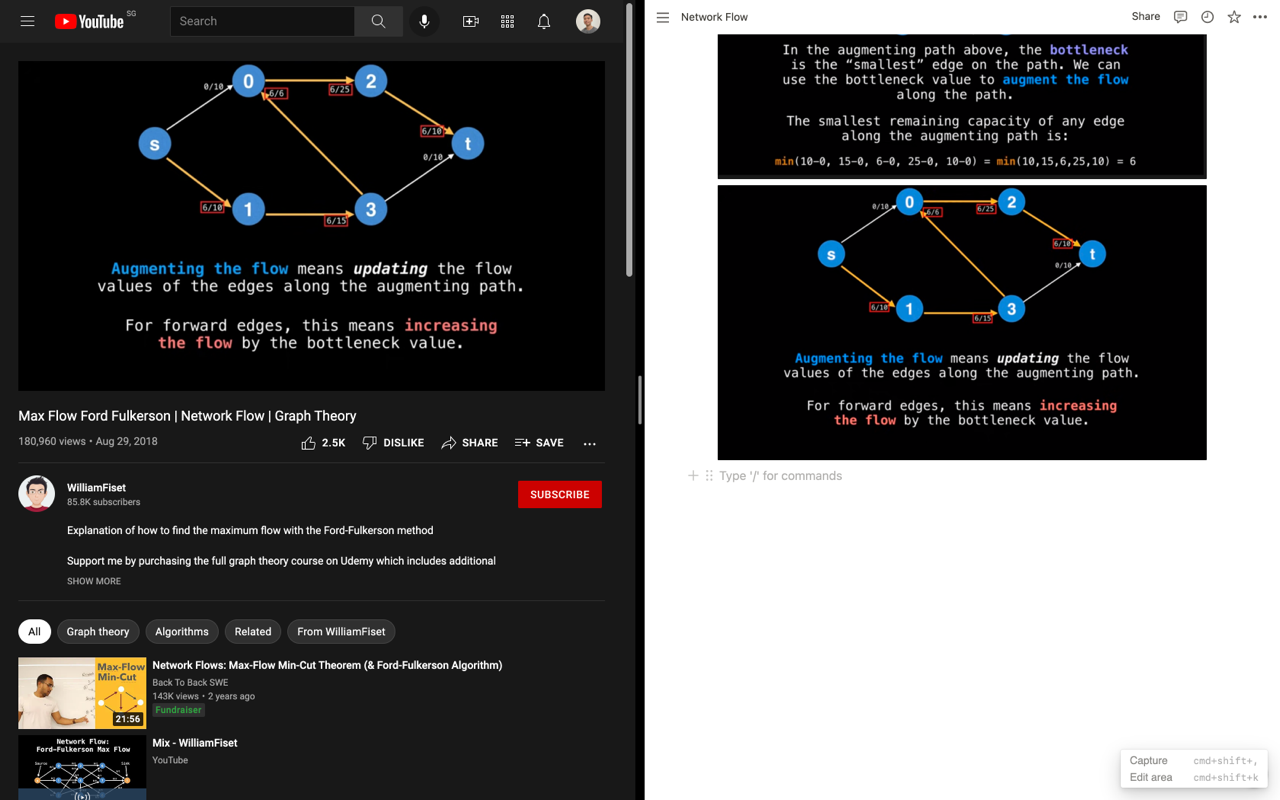Open Notion page updates clock icon
Image resolution: width=1280 pixels, height=800 pixels.
click(1207, 17)
